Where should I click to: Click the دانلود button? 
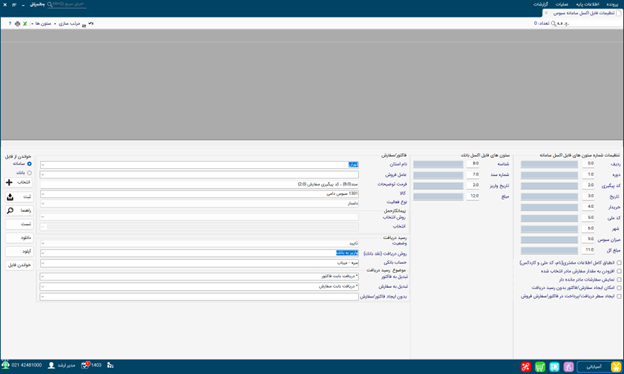pos(19,238)
